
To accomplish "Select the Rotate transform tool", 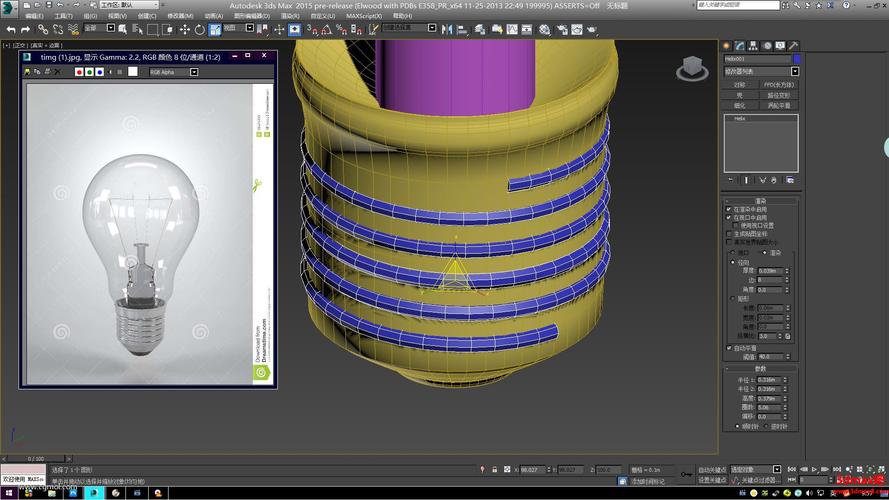I will click(x=198, y=30).
